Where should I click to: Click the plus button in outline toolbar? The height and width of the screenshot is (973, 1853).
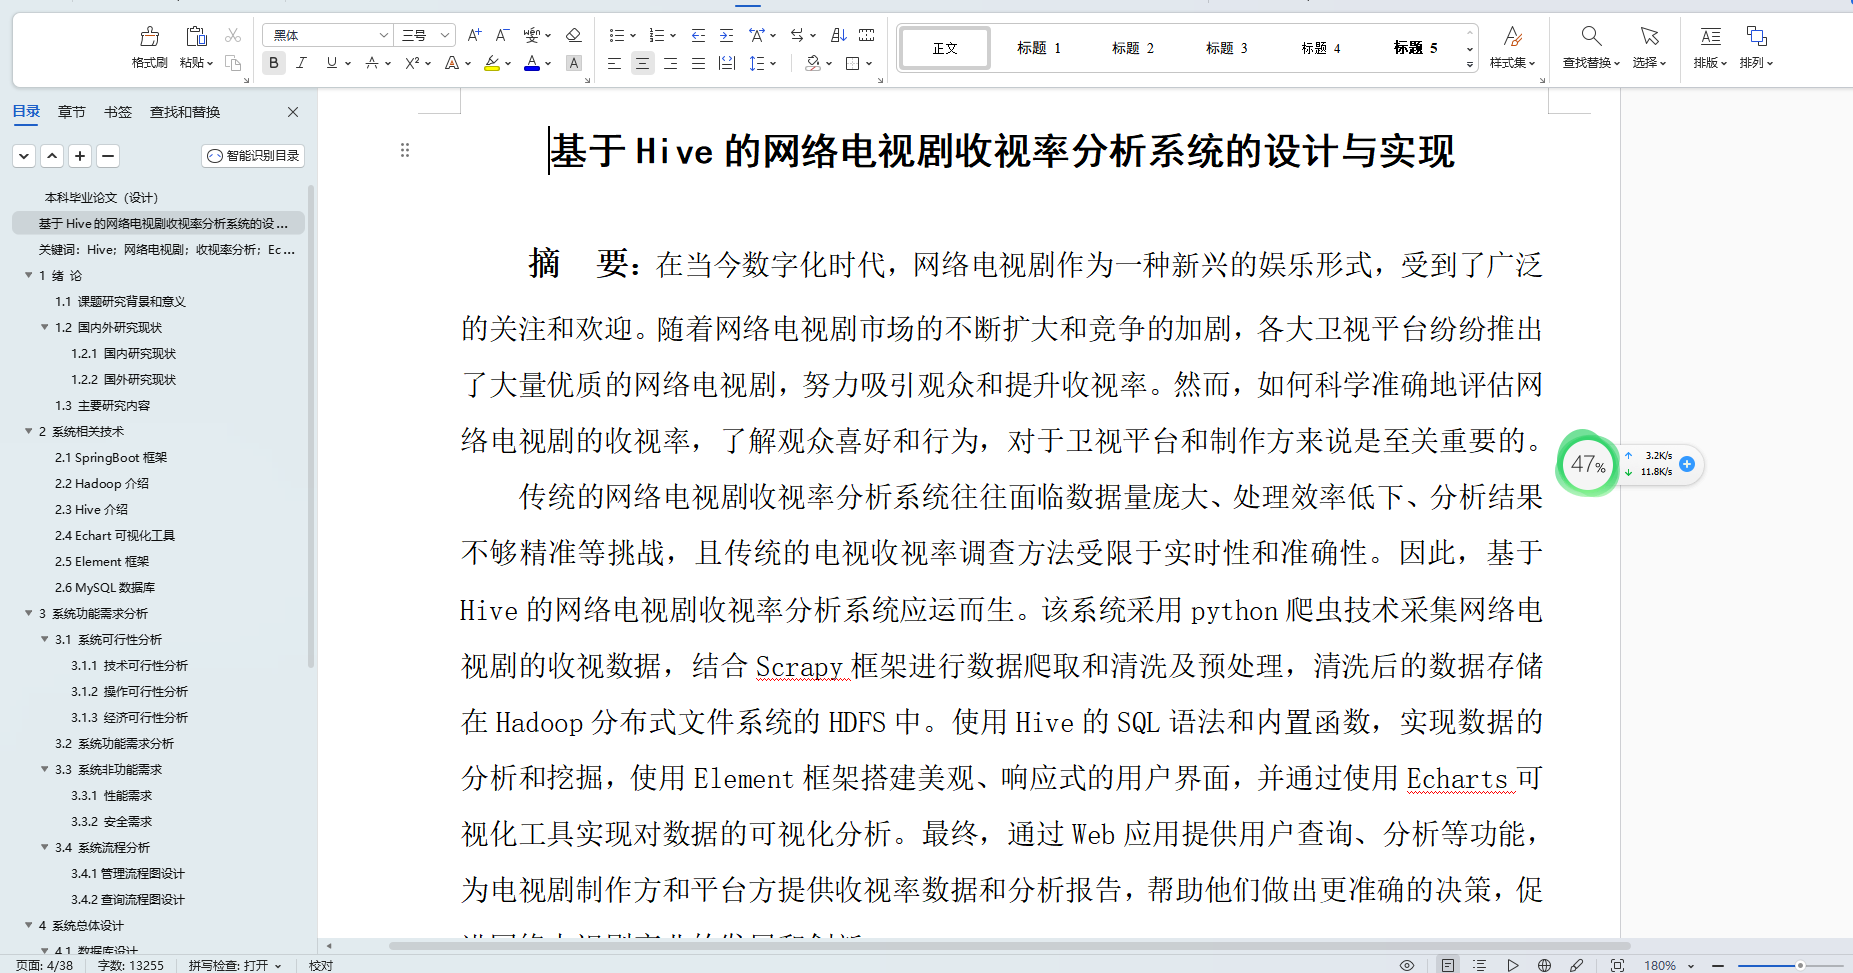80,156
